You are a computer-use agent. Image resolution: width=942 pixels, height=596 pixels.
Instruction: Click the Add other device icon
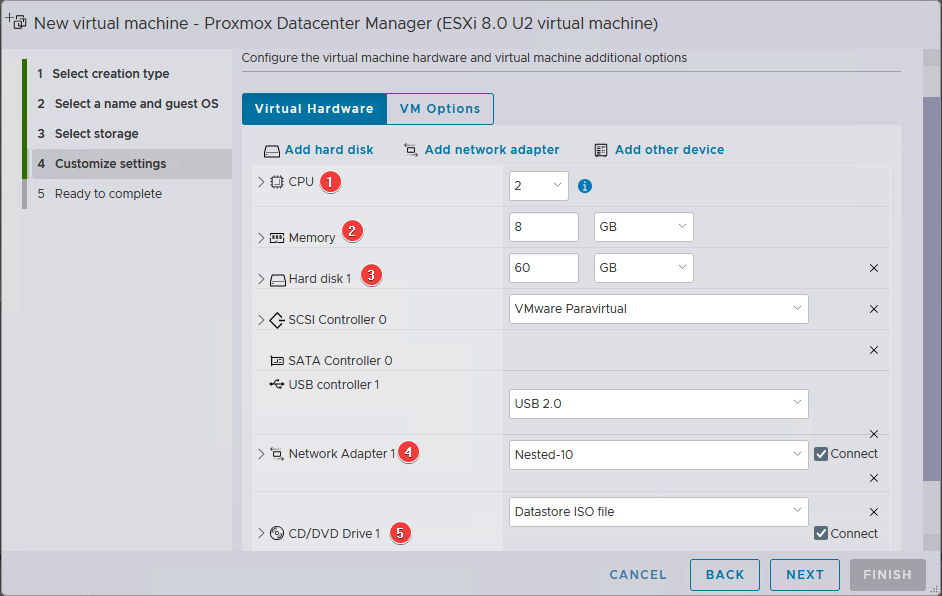[601, 150]
